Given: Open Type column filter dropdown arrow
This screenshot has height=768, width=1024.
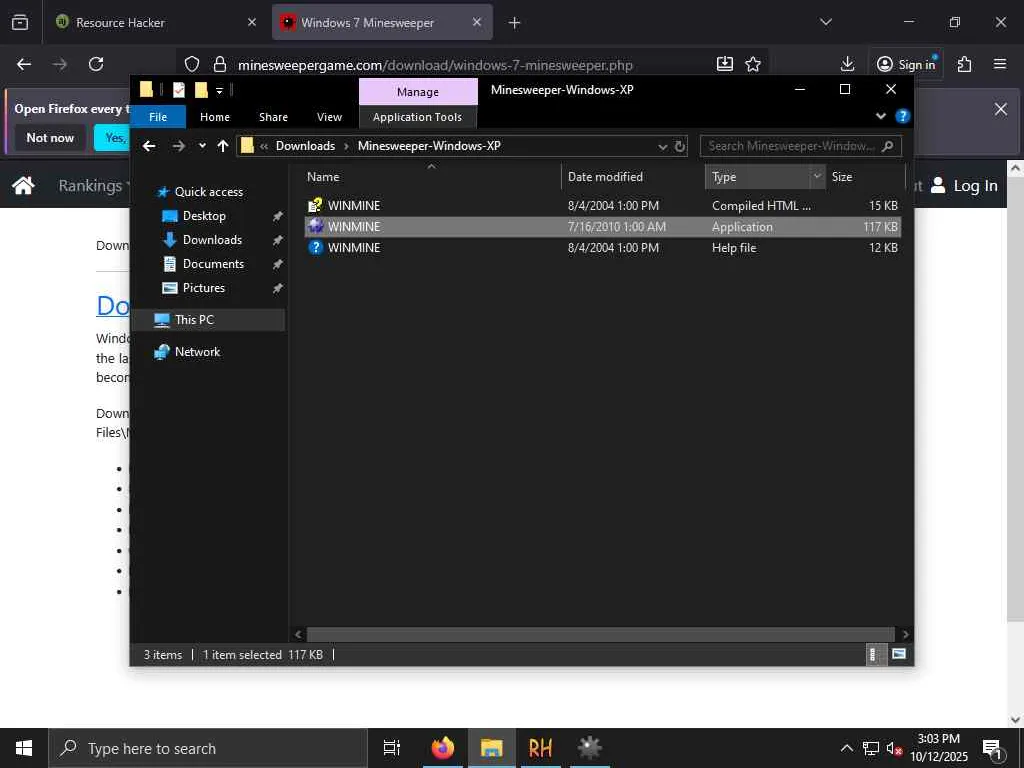Looking at the screenshot, I should [x=817, y=176].
